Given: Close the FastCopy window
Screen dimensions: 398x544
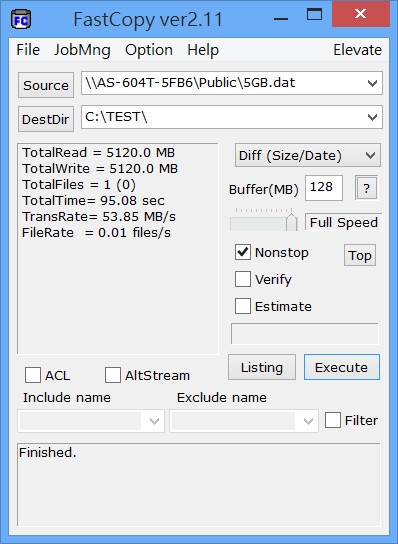Looking at the screenshot, I should click(361, 14).
